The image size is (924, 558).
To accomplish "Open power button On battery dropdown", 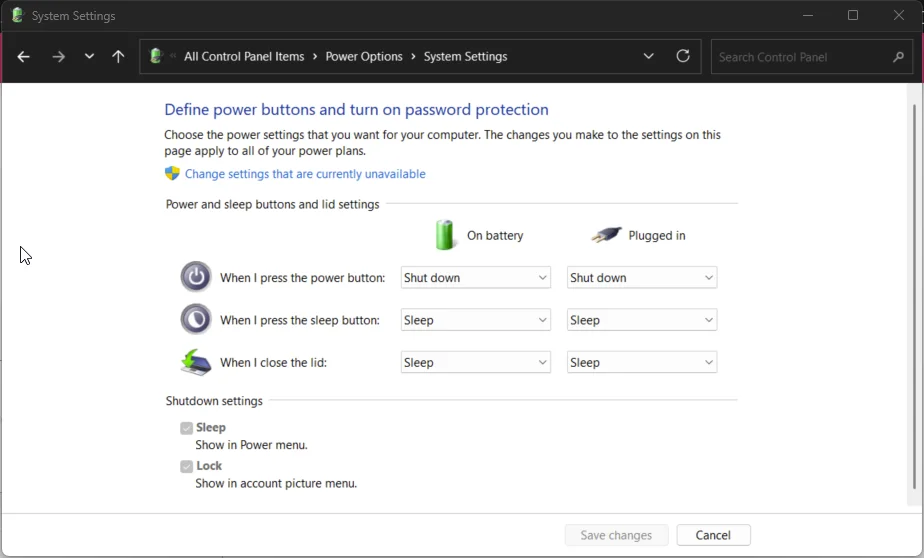I will click(x=476, y=278).
